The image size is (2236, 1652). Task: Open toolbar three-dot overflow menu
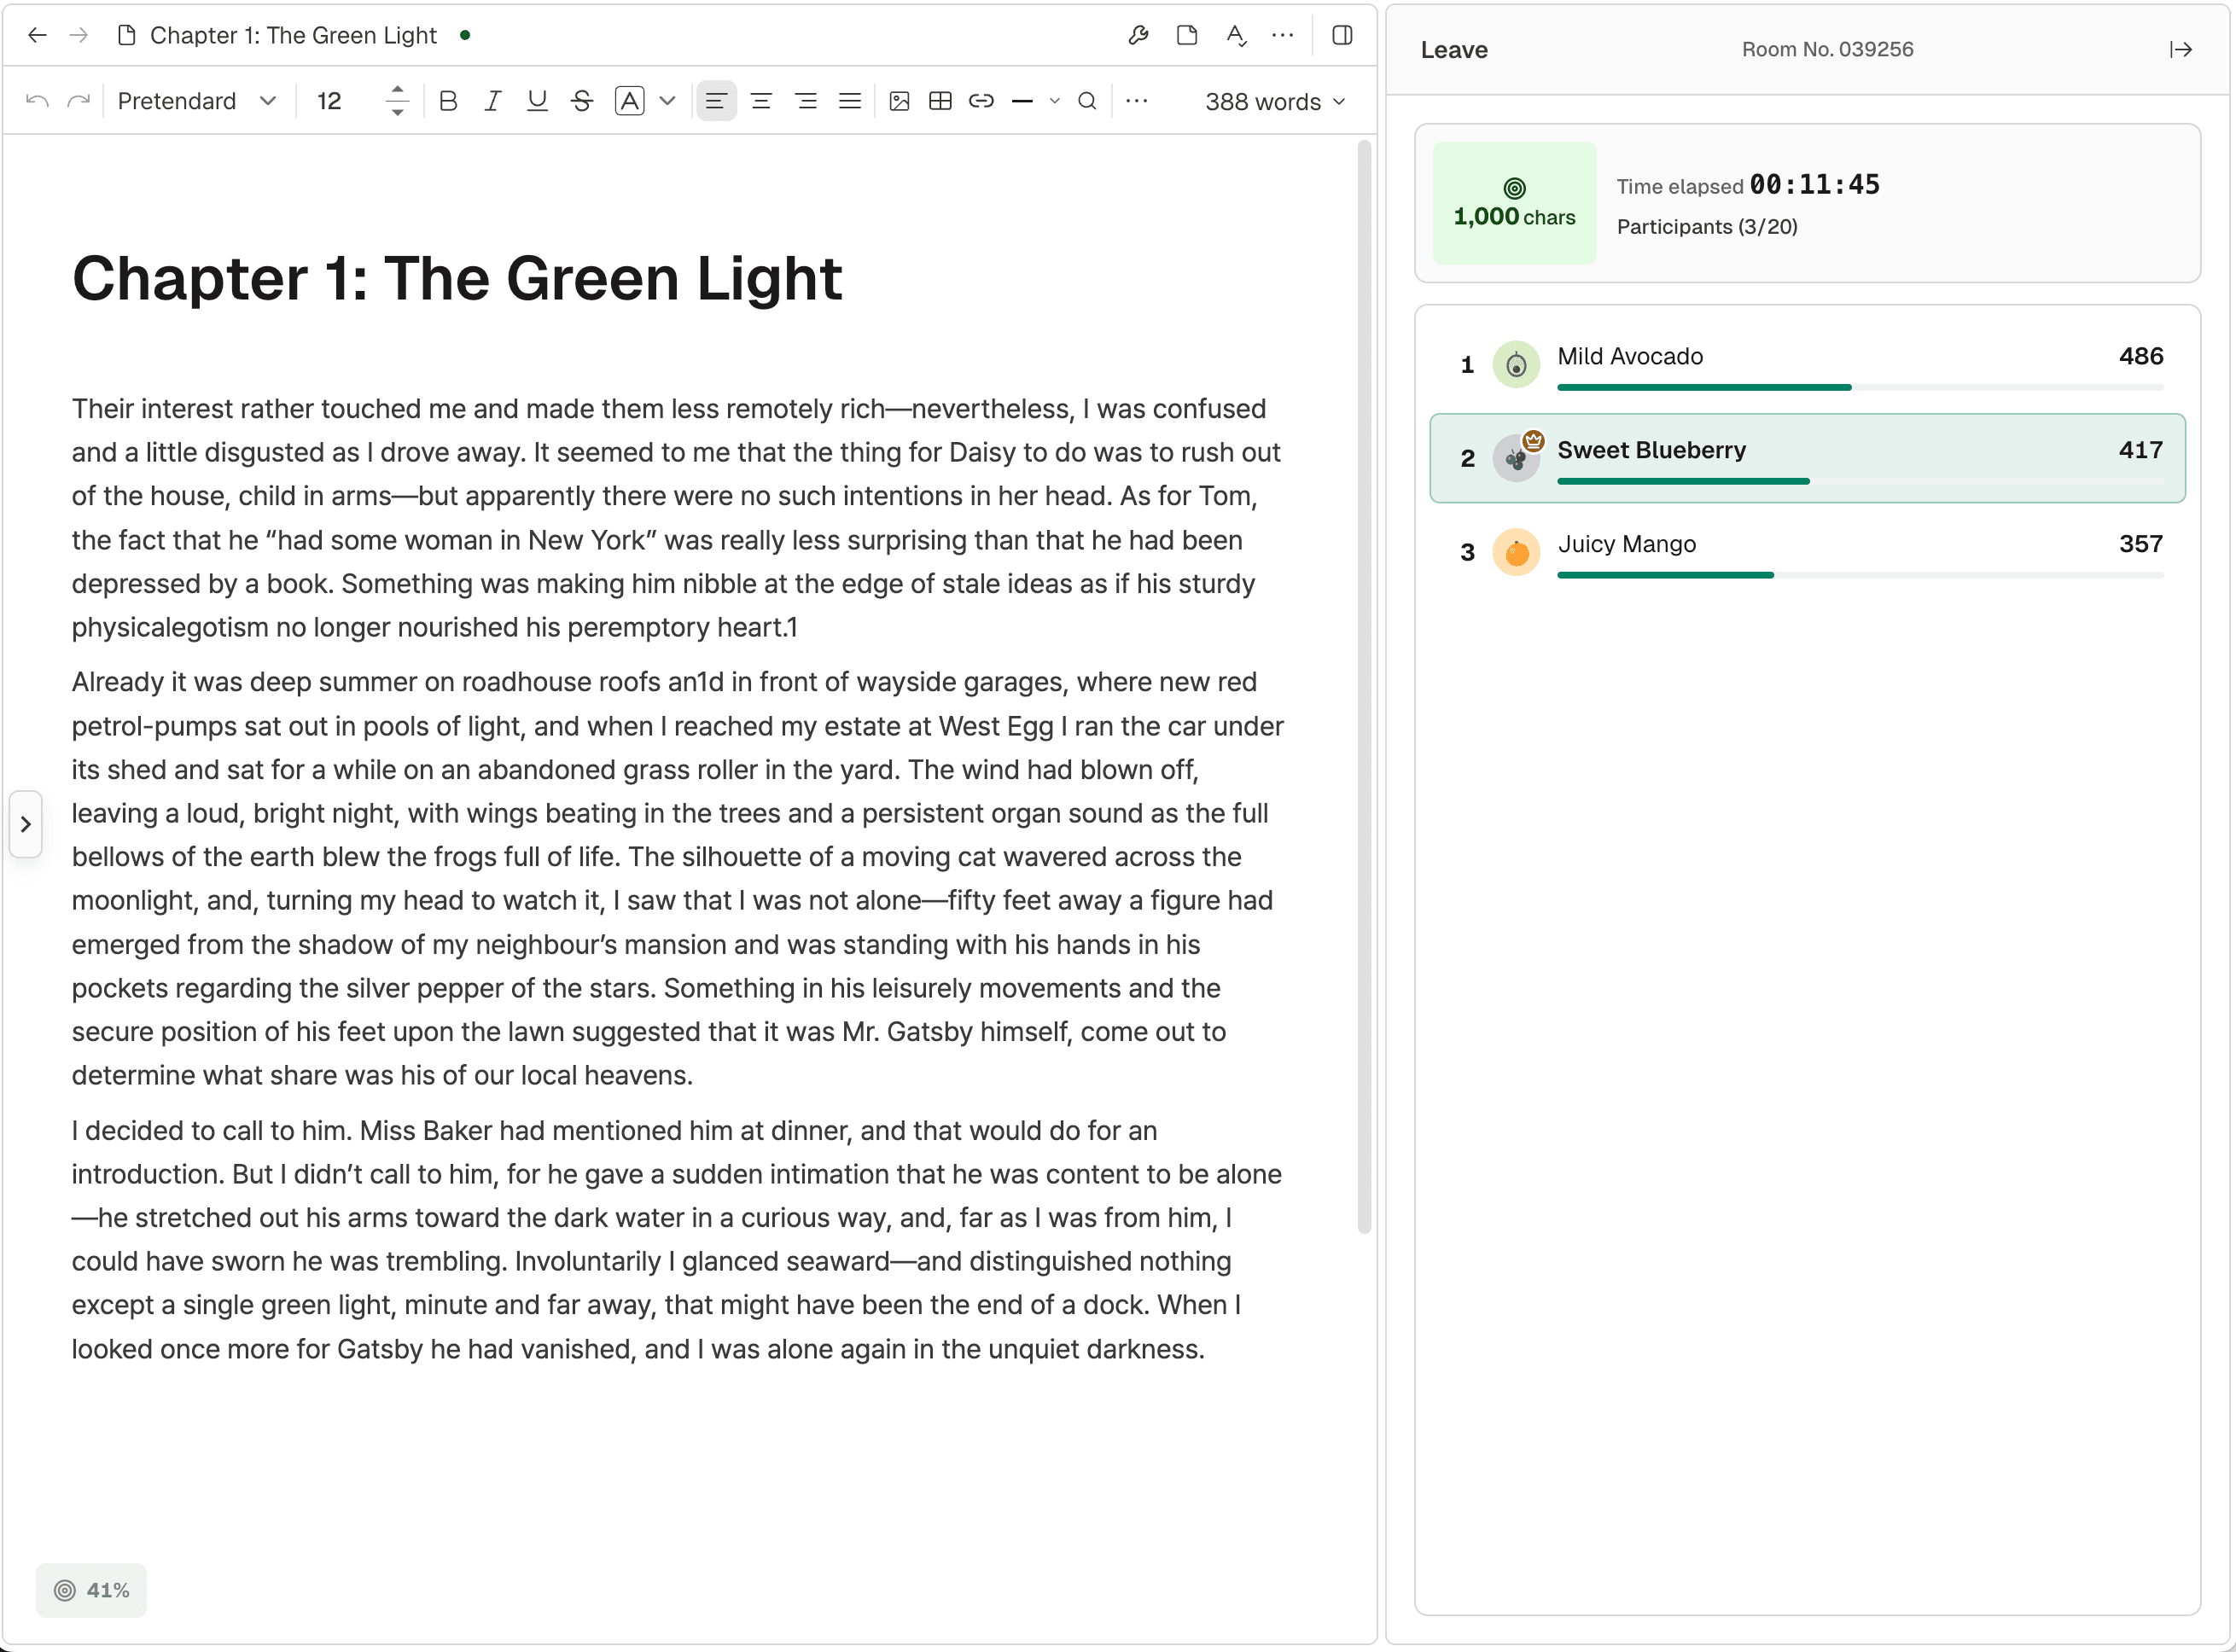(x=1137, y=101)
